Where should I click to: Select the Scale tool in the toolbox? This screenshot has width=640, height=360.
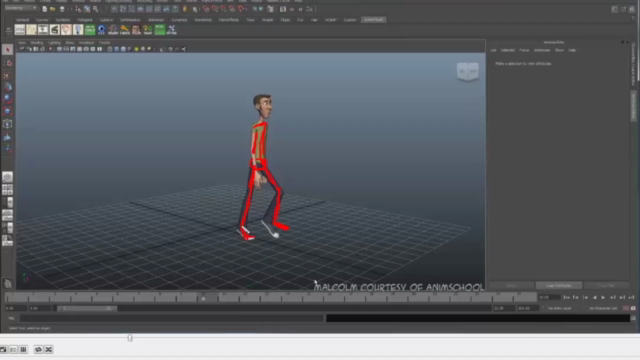click(7, 111)
